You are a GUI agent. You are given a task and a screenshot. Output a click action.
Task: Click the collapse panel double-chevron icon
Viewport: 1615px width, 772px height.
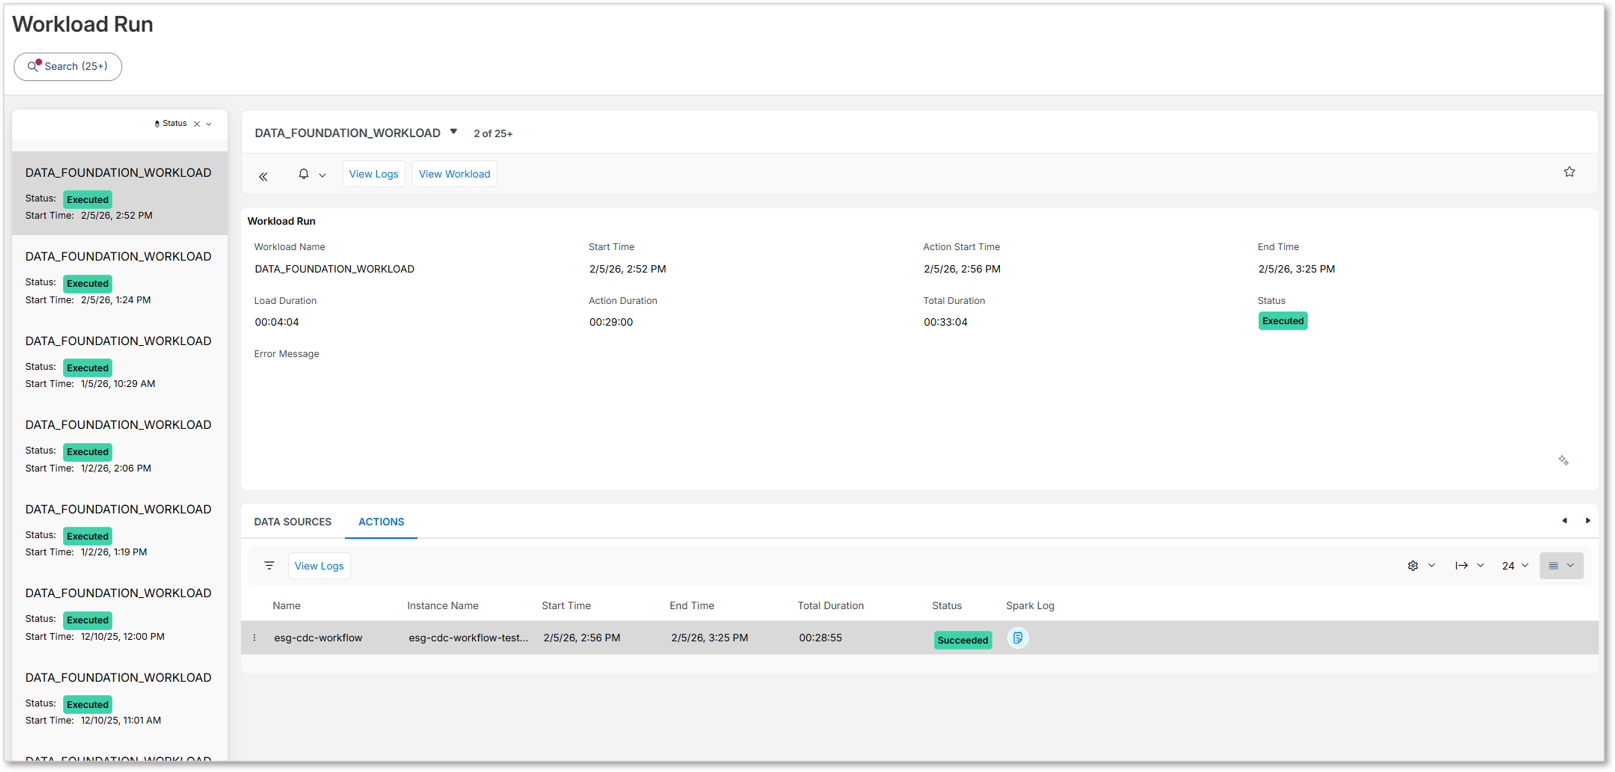263,176
